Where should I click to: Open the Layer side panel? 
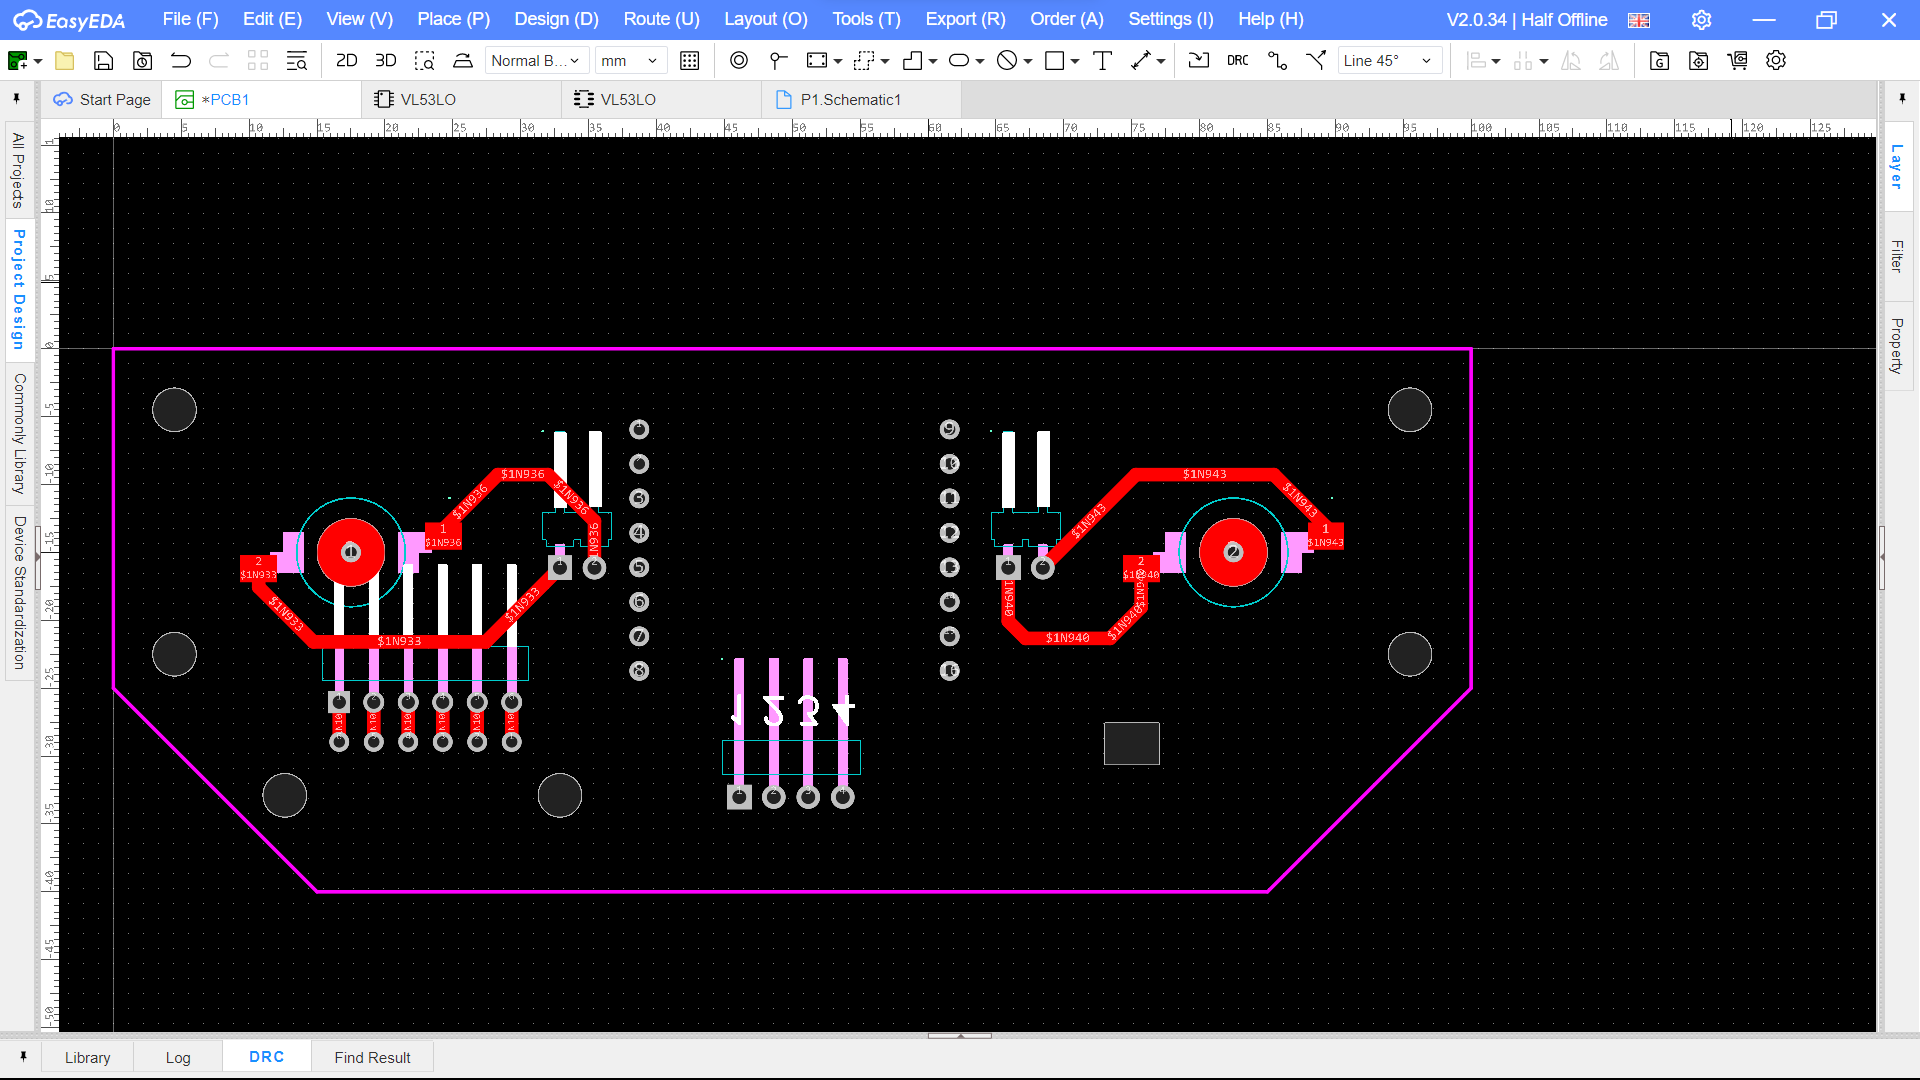tap(1897, 167)
